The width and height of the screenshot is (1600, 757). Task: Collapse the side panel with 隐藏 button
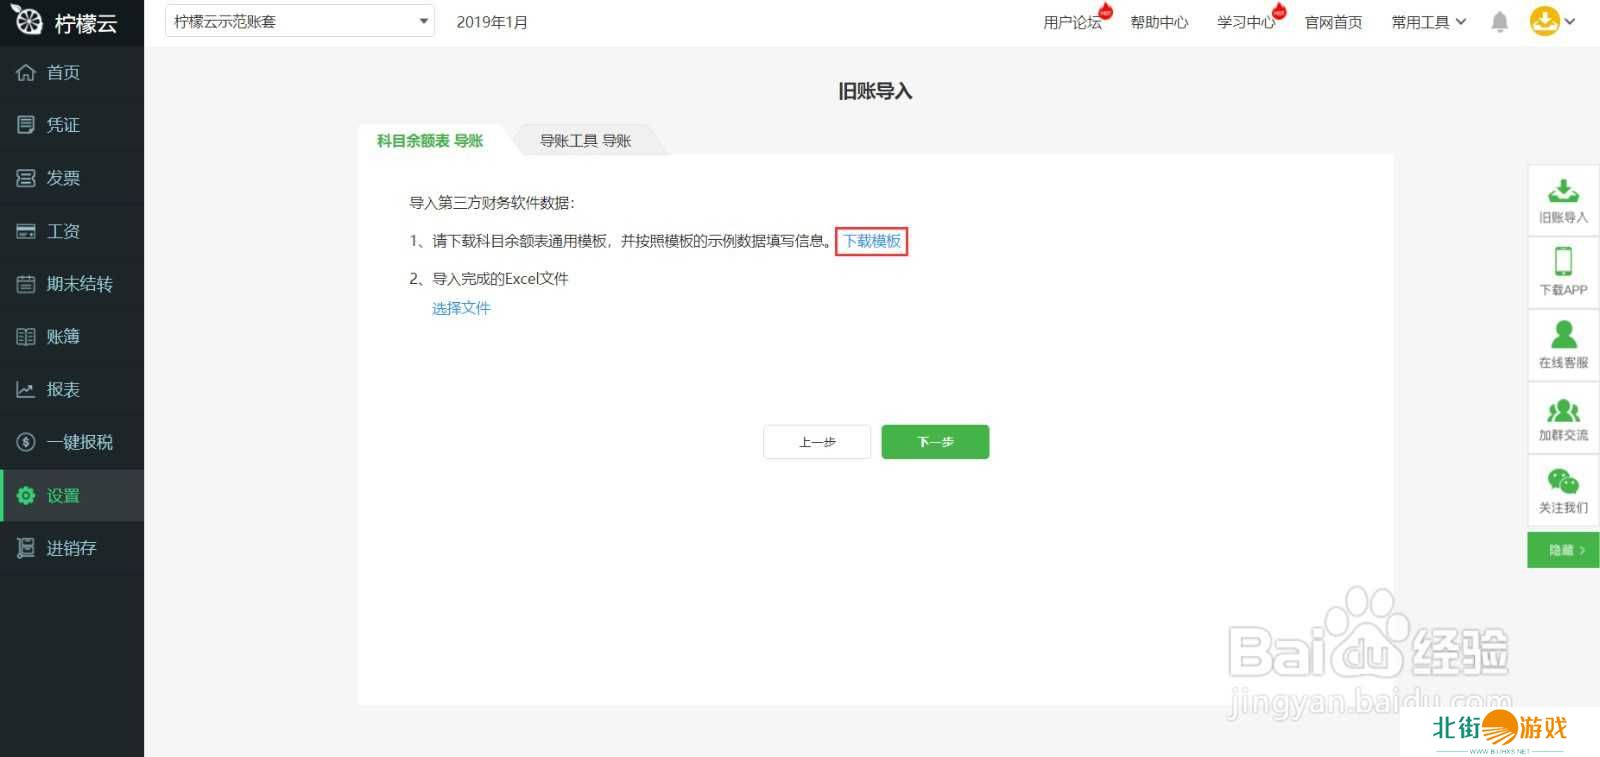1563,550
